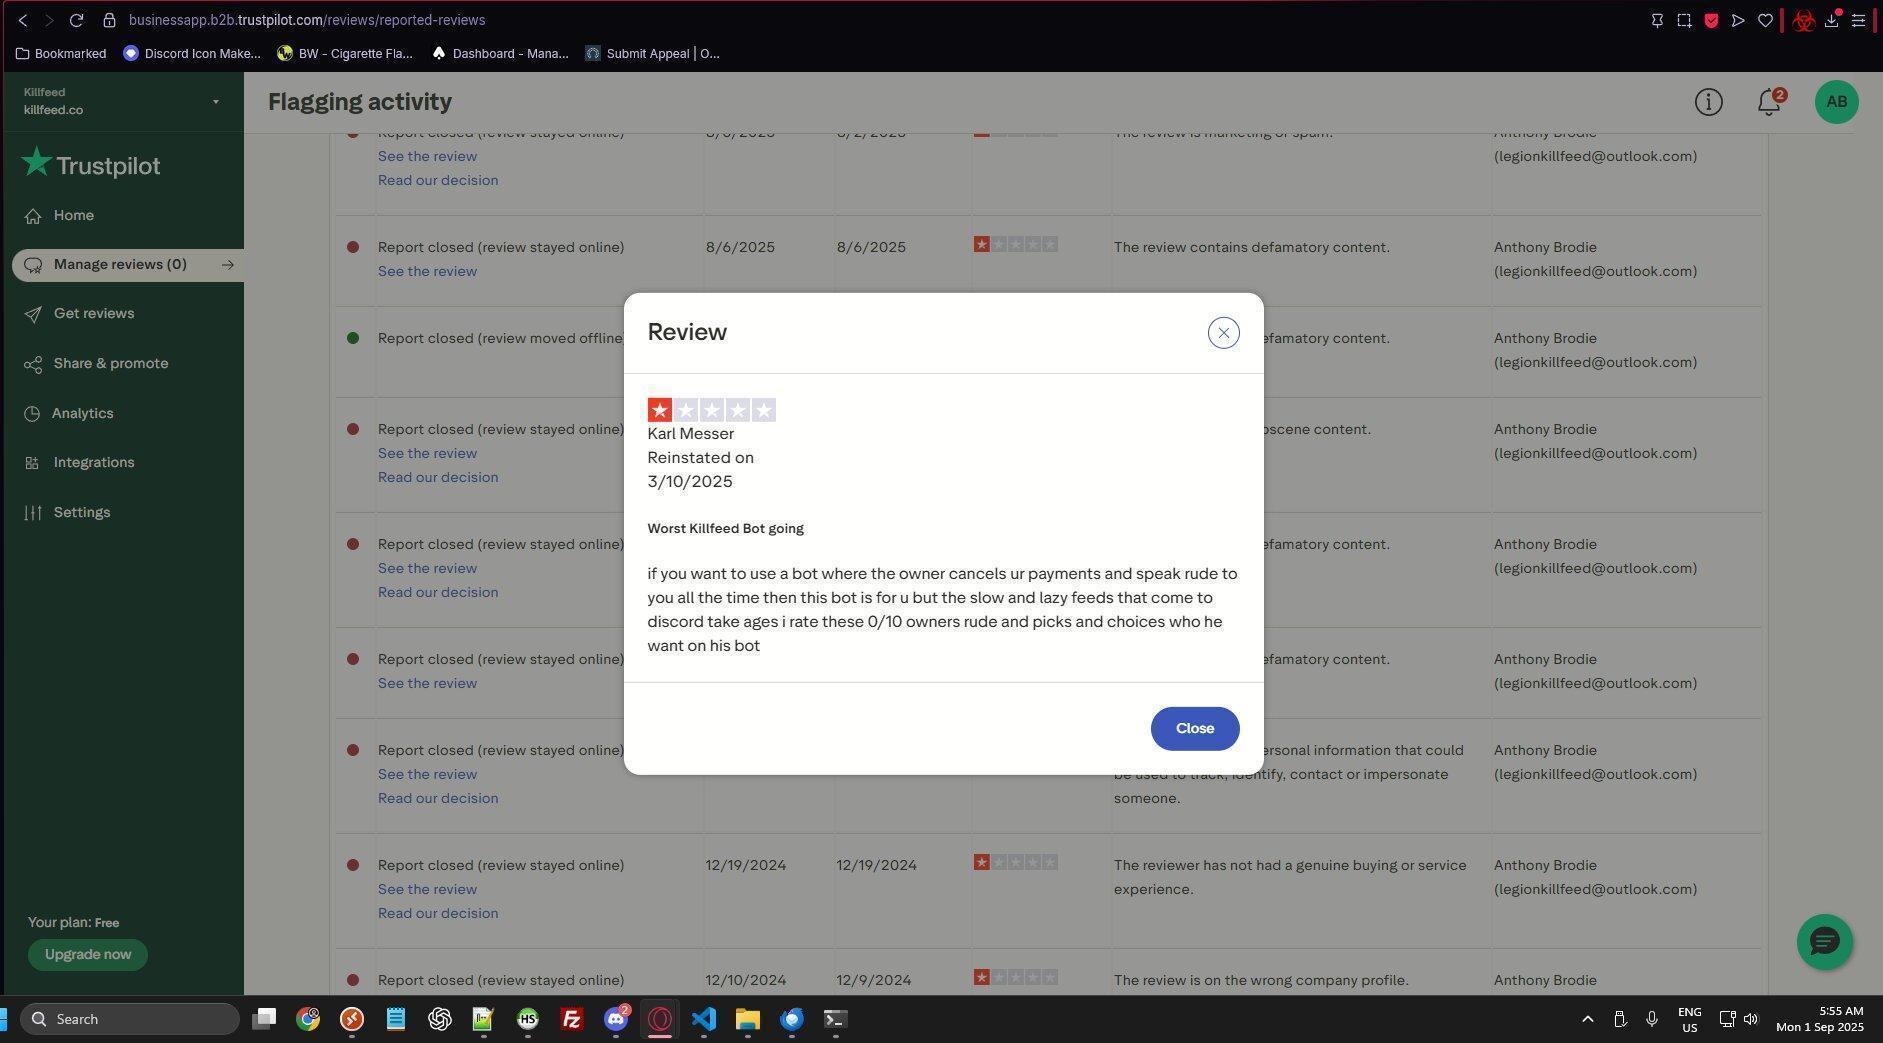Open the browser easy setup menu icon
This screenshot has width=1883, height=1043.
click(x=1859, y=20)
